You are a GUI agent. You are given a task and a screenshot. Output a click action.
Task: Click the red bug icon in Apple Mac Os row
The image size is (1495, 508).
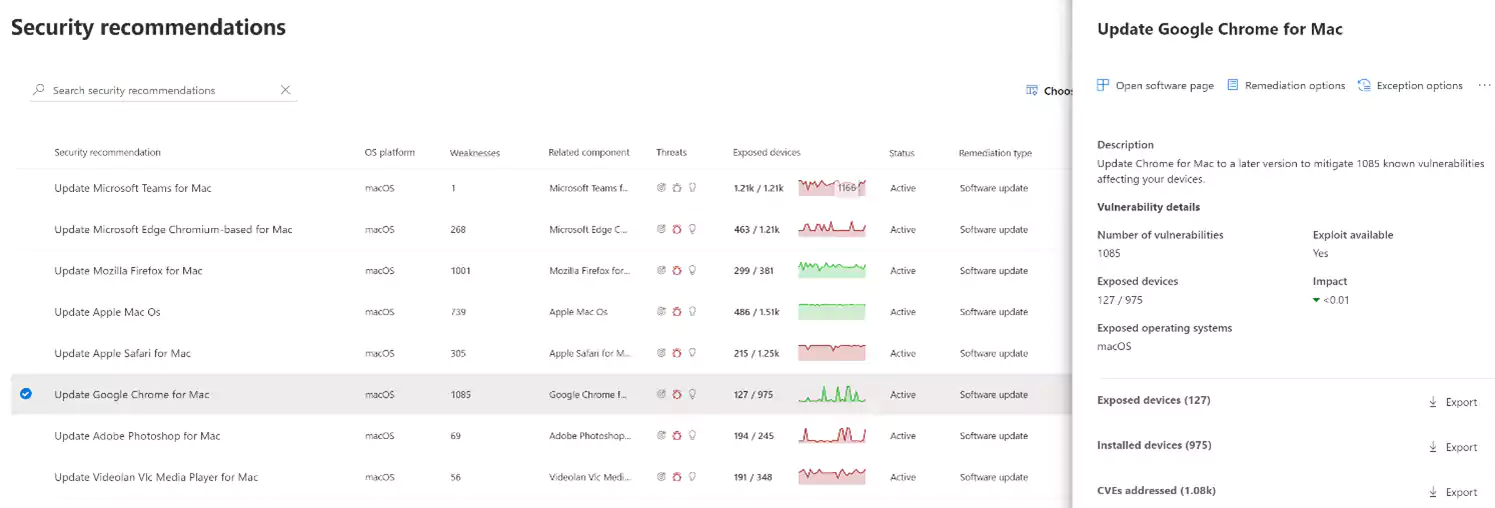[676, 312]
